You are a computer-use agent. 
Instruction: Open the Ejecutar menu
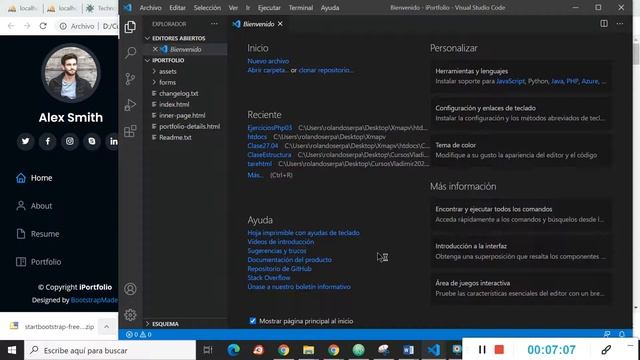[269, 7]
